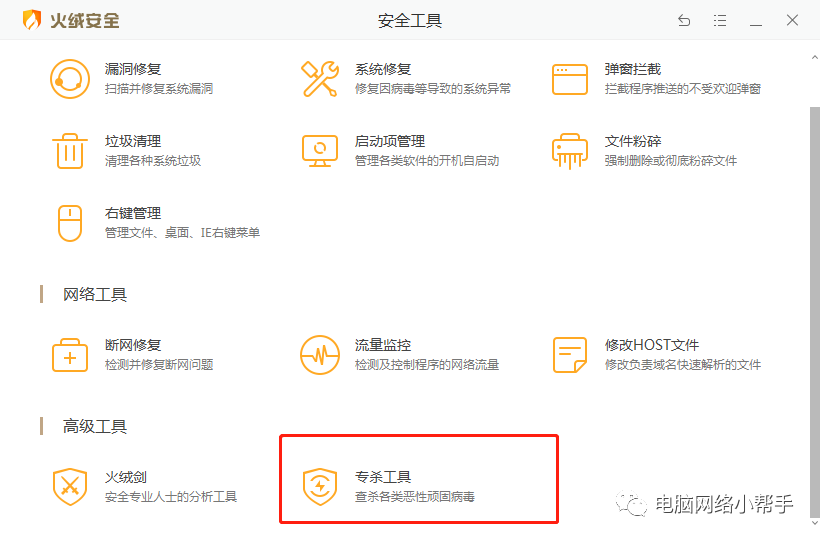Select the 弹窗拦截 title text
Viewport: 820px width, 540px height.
point(633,69)
